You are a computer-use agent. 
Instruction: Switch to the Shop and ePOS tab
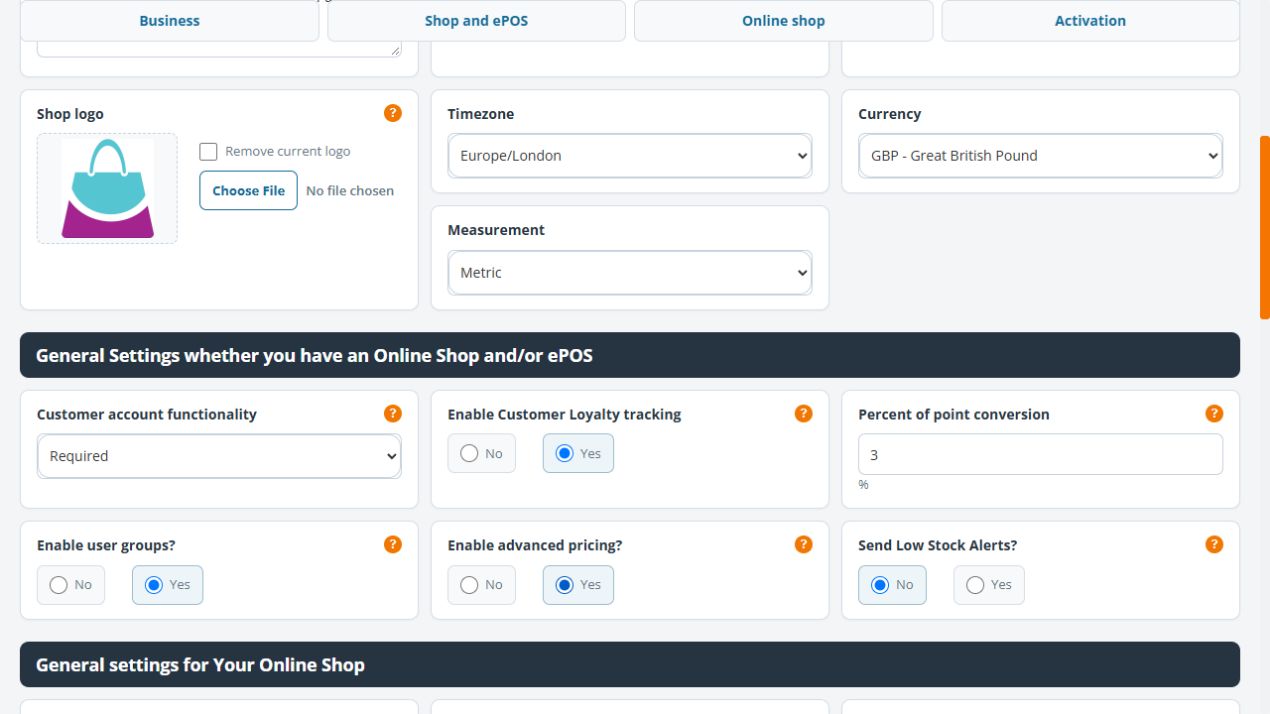[x=476, y=21]
